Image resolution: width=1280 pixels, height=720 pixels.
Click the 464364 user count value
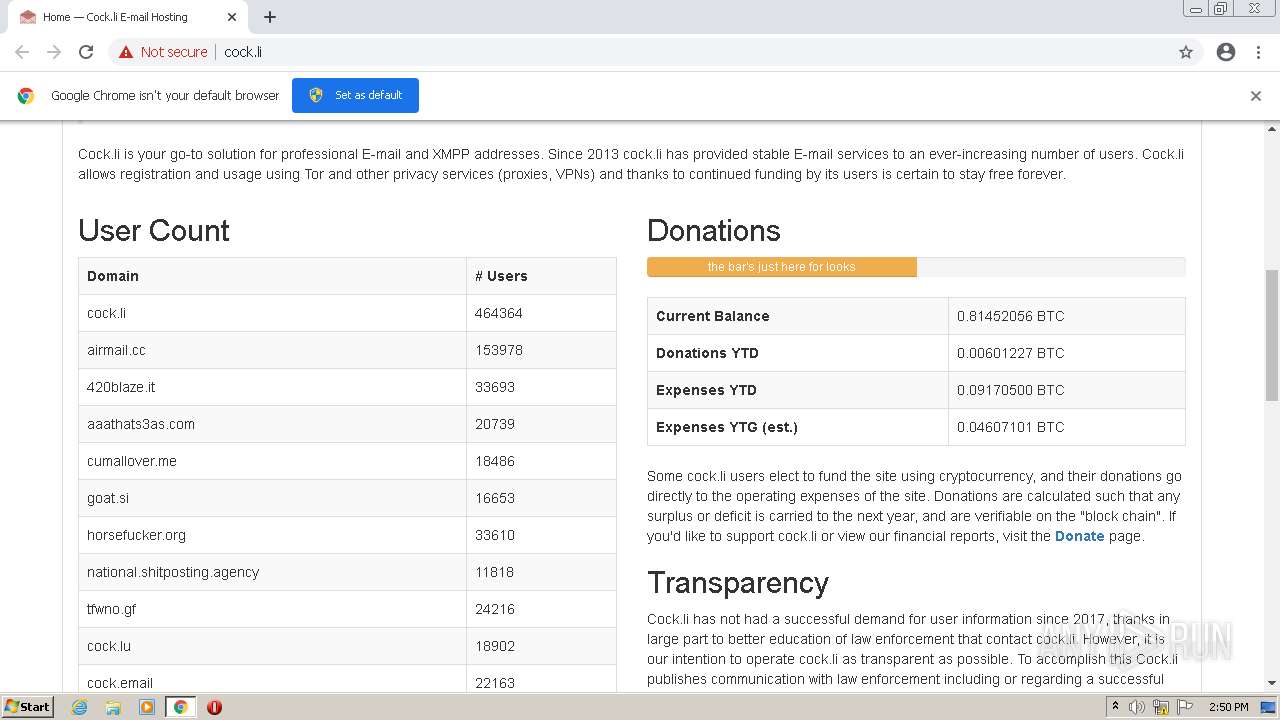[499, 313]
